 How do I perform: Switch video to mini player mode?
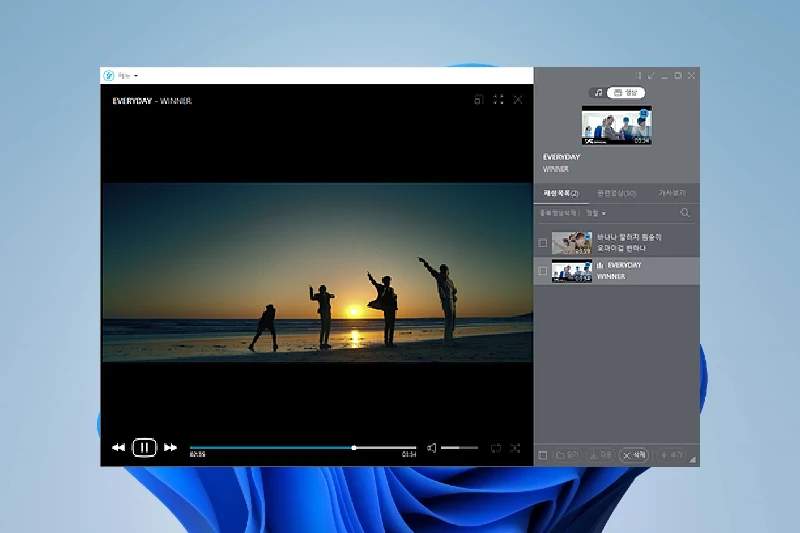click(478, 99)
